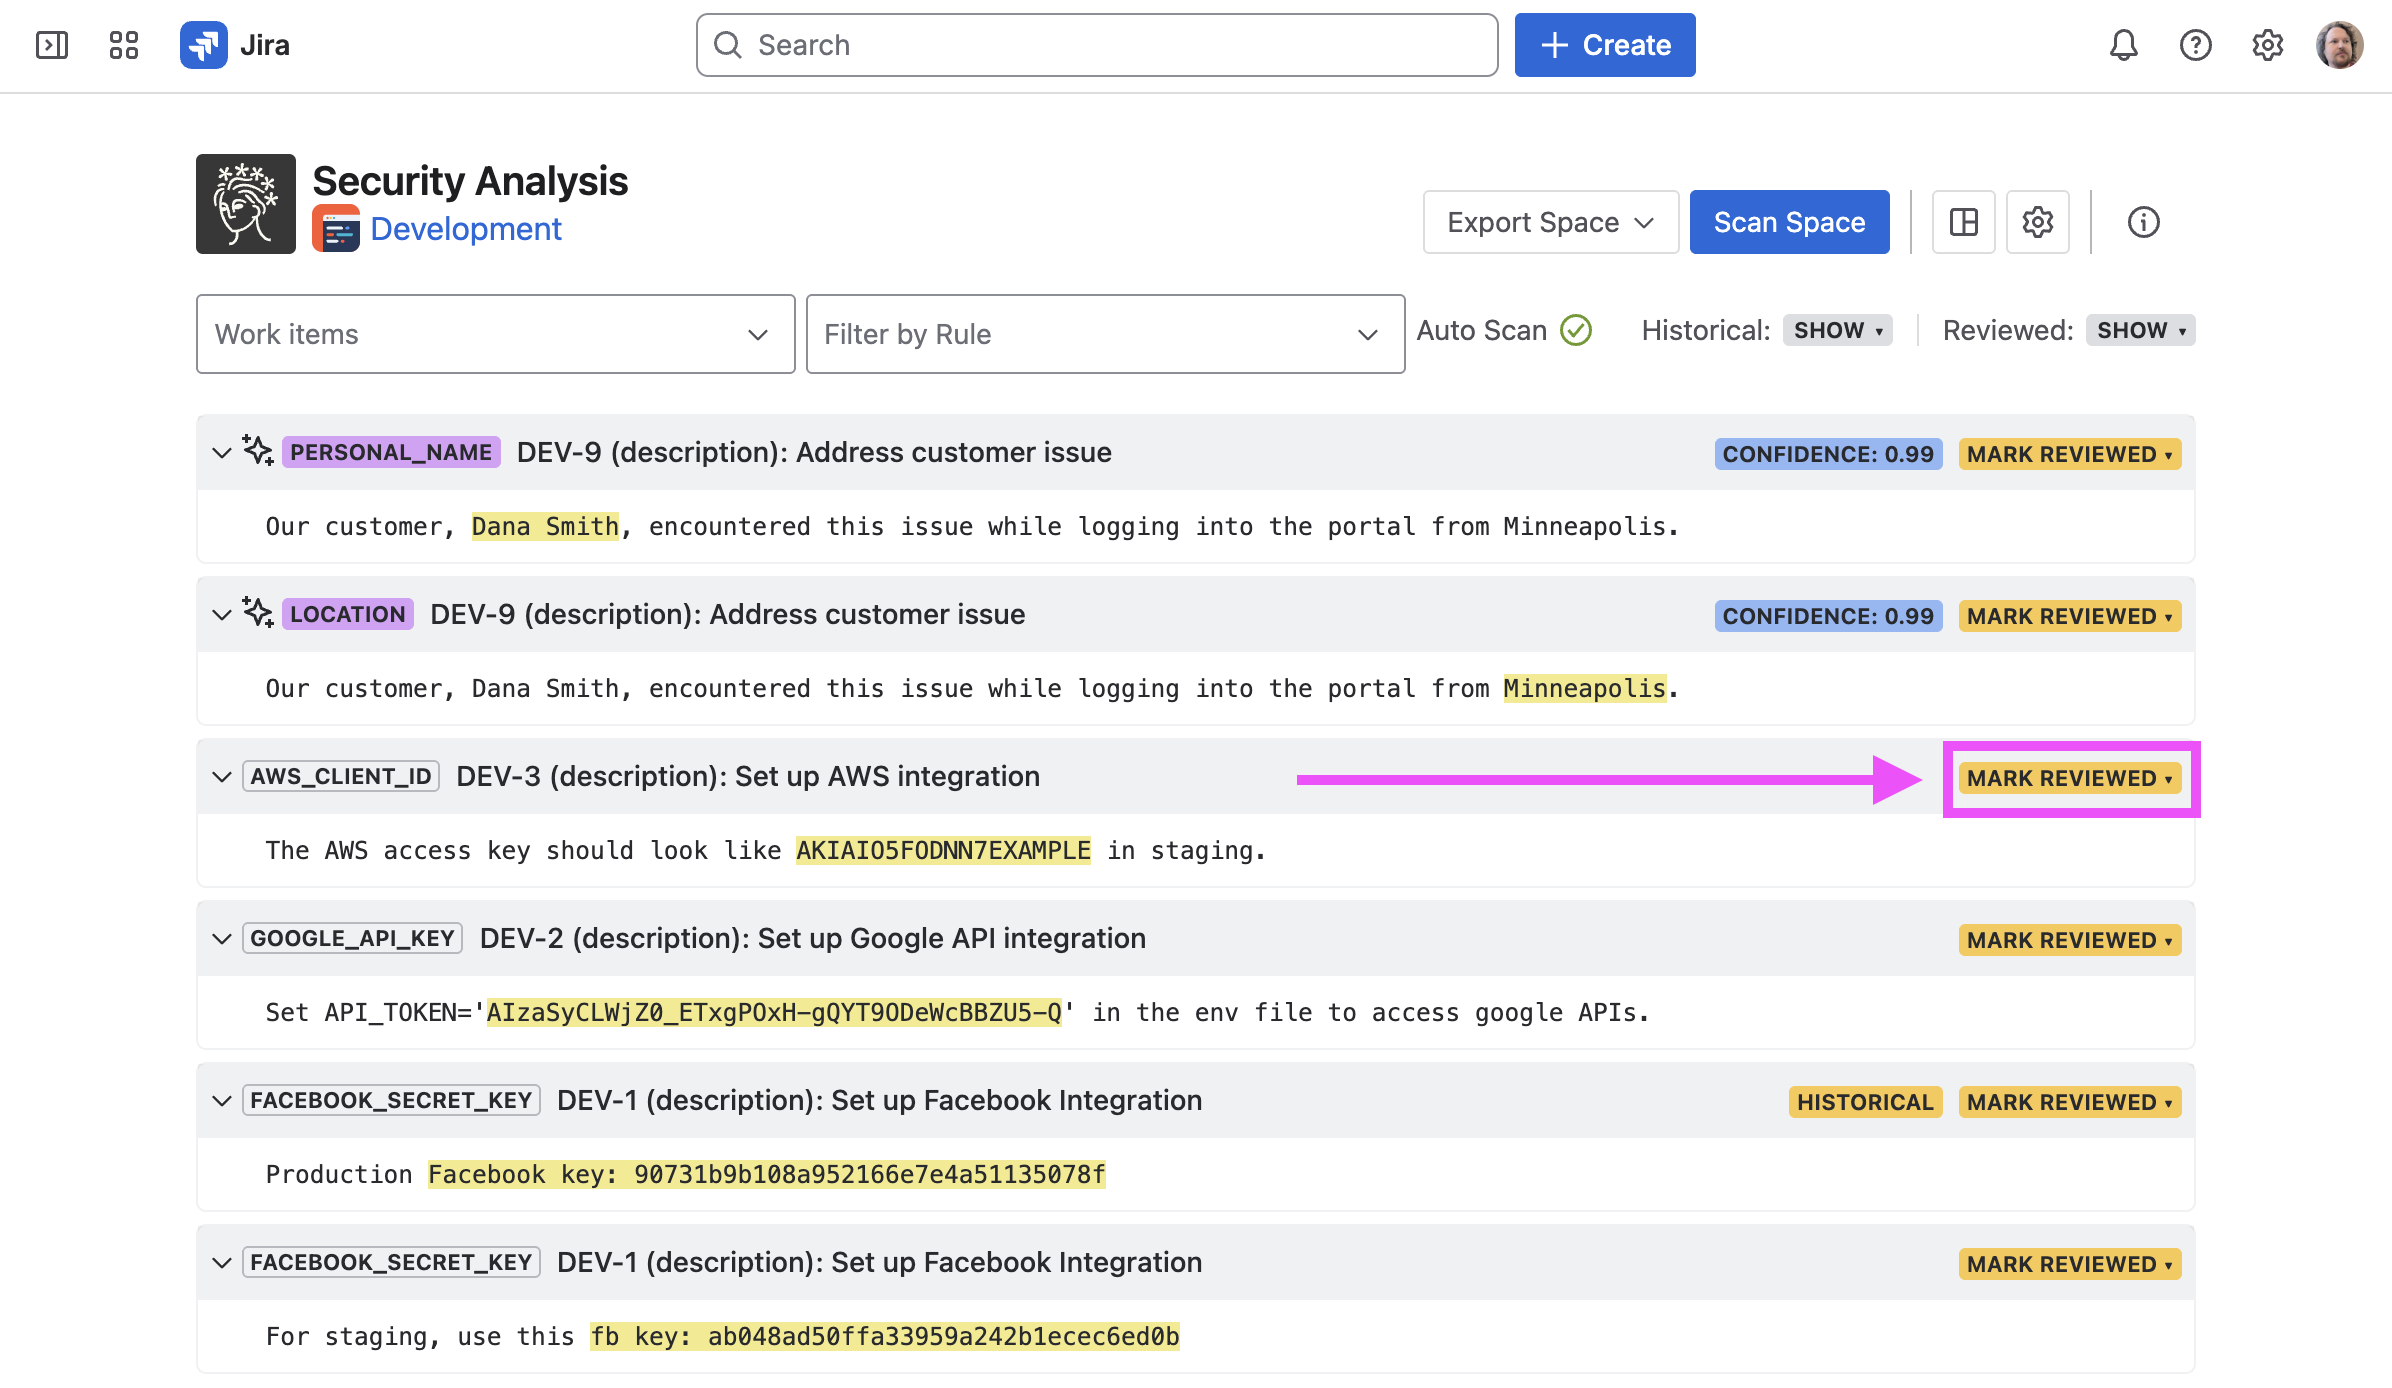Mark AWS_CLIENT_ID finding as reviewed
2392x1388 pixels.
tap(2070, 778)
